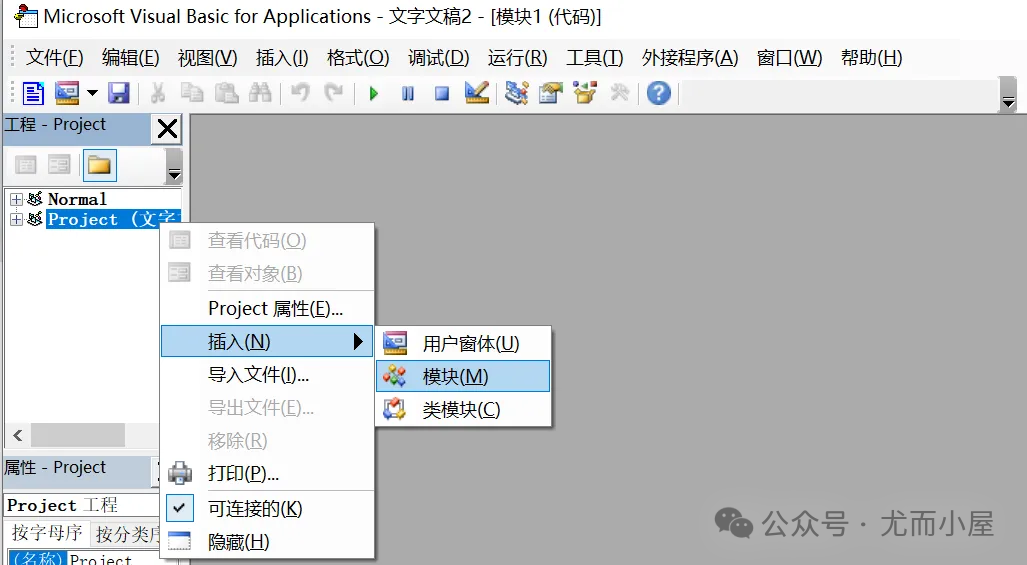Open the 工具(T) menu

tap(595, 58)
